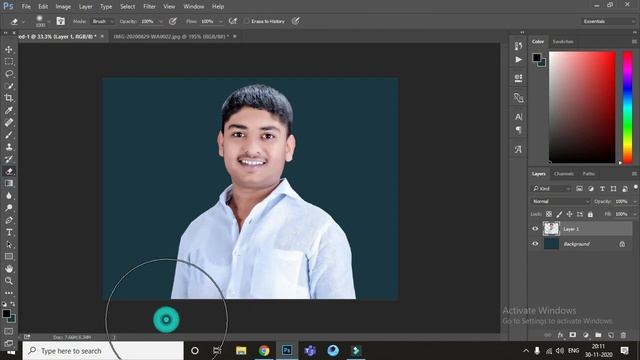The width and height of the screenshot is (640, 360).
Task: Open the Select menu
Action: tap(127, 7)
